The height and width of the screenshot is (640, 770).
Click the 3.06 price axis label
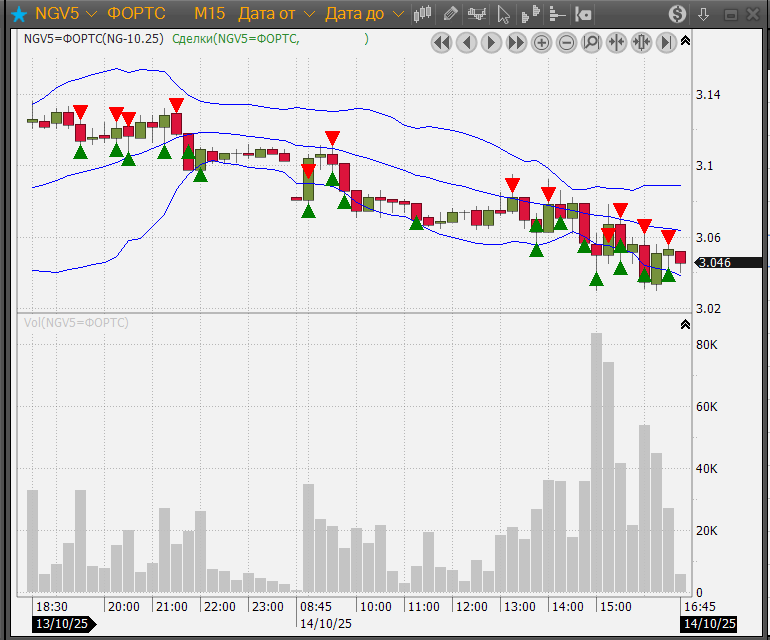click(x=708, y=237)
